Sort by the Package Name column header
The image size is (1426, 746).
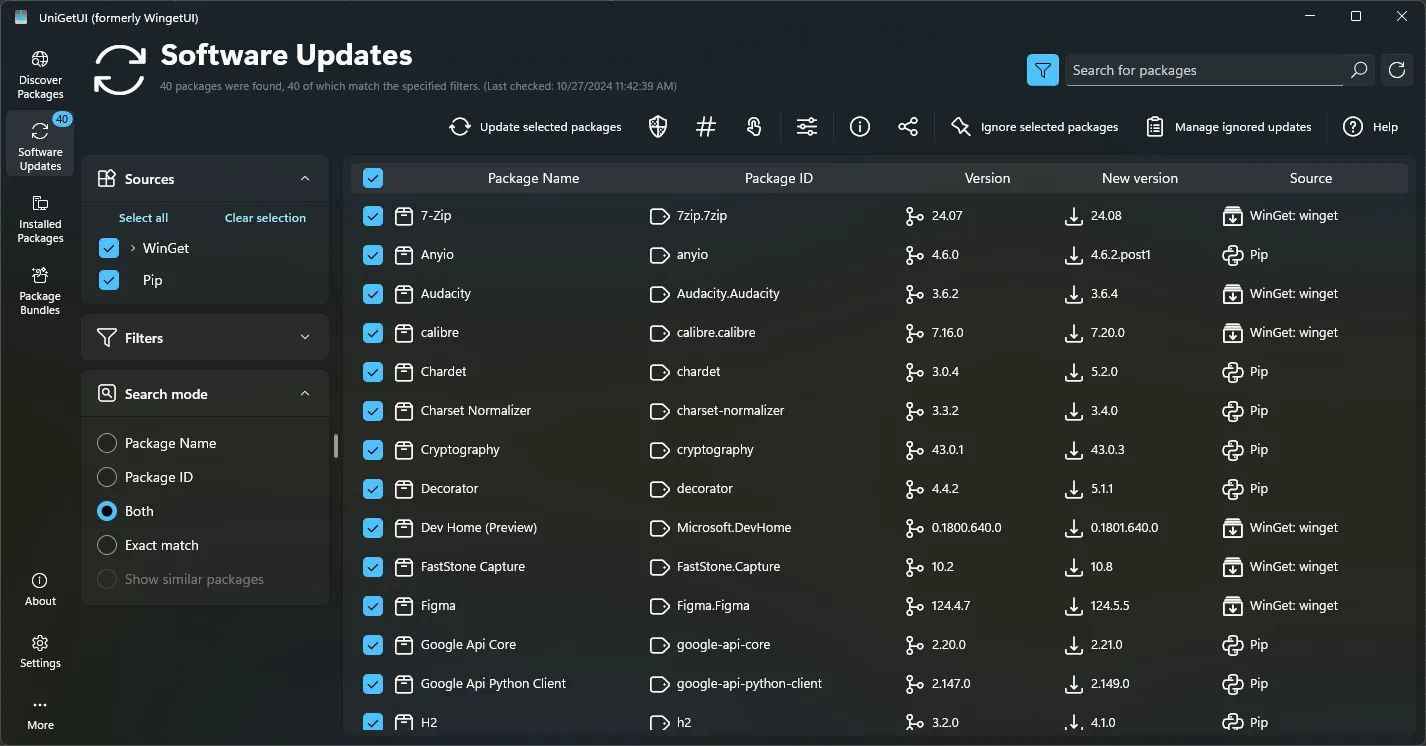pos(533,178)
